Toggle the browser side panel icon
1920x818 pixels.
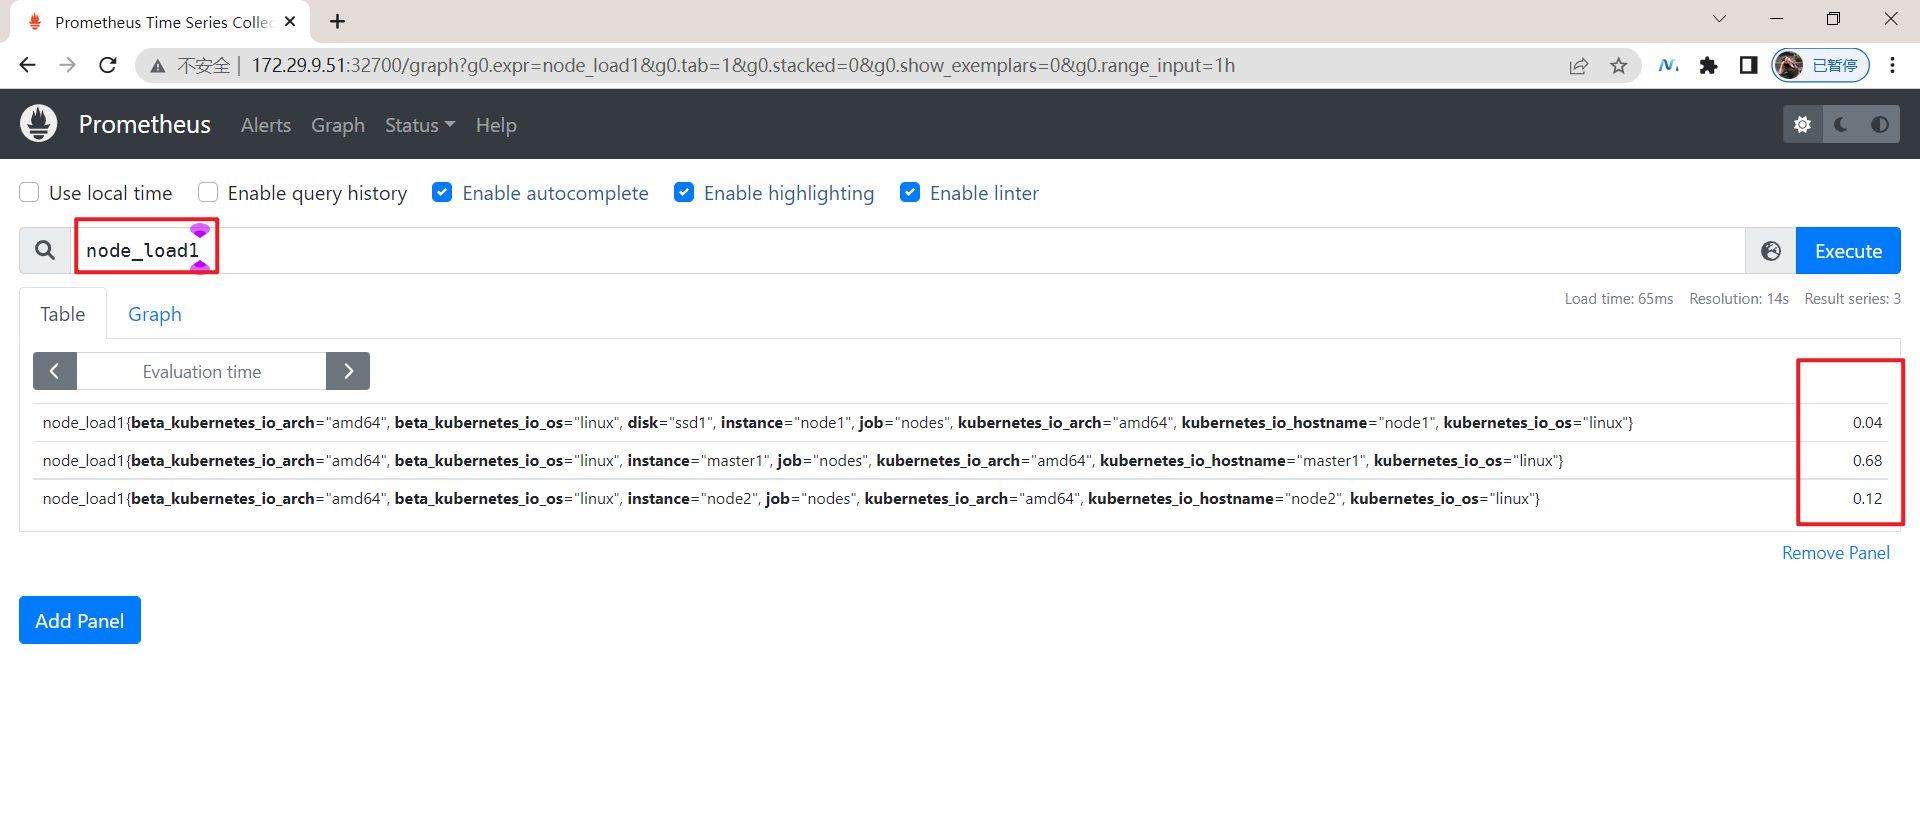pos(1748,65)
